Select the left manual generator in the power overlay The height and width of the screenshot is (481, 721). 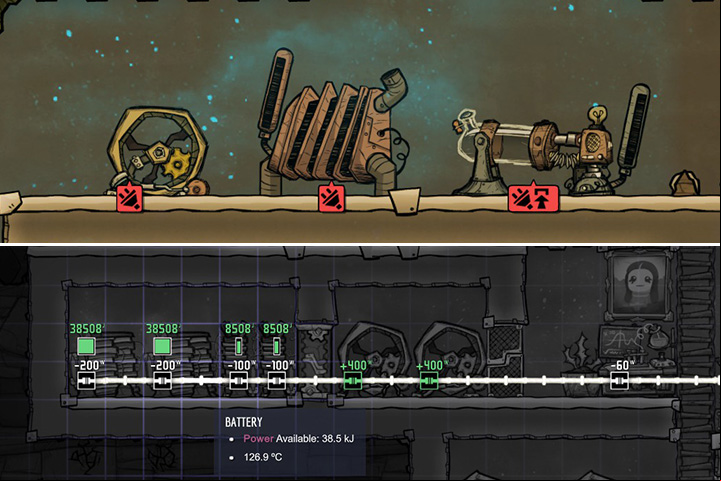click(375, 359)
